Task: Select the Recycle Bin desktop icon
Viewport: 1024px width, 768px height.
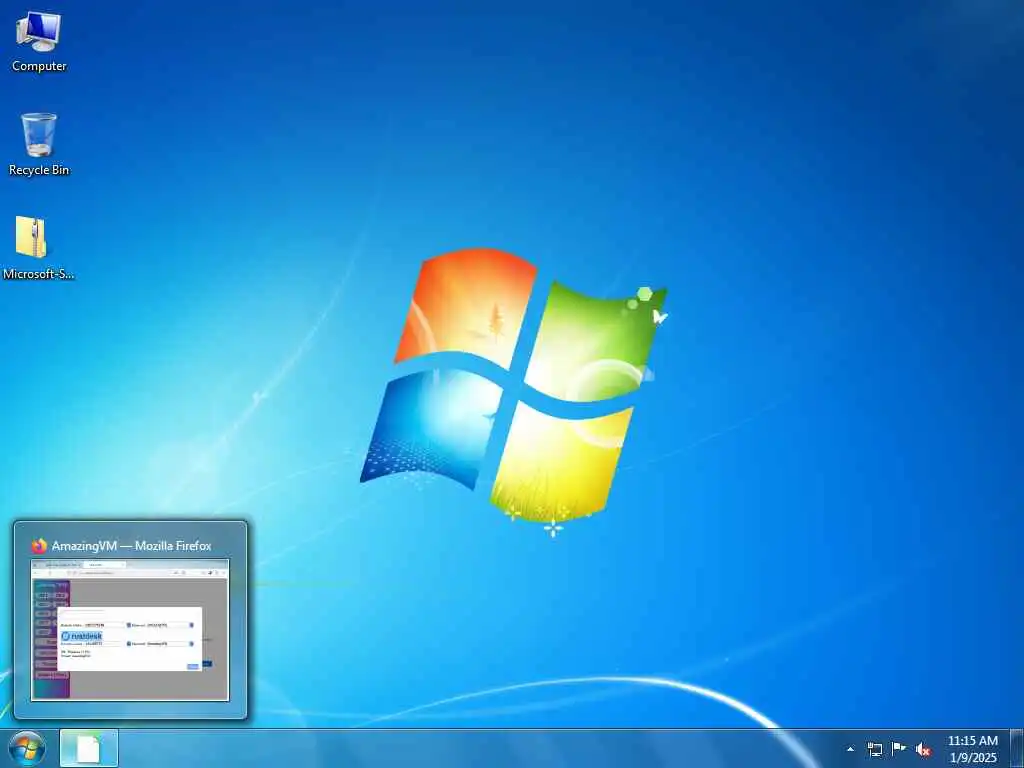Action: pos(39,144)
